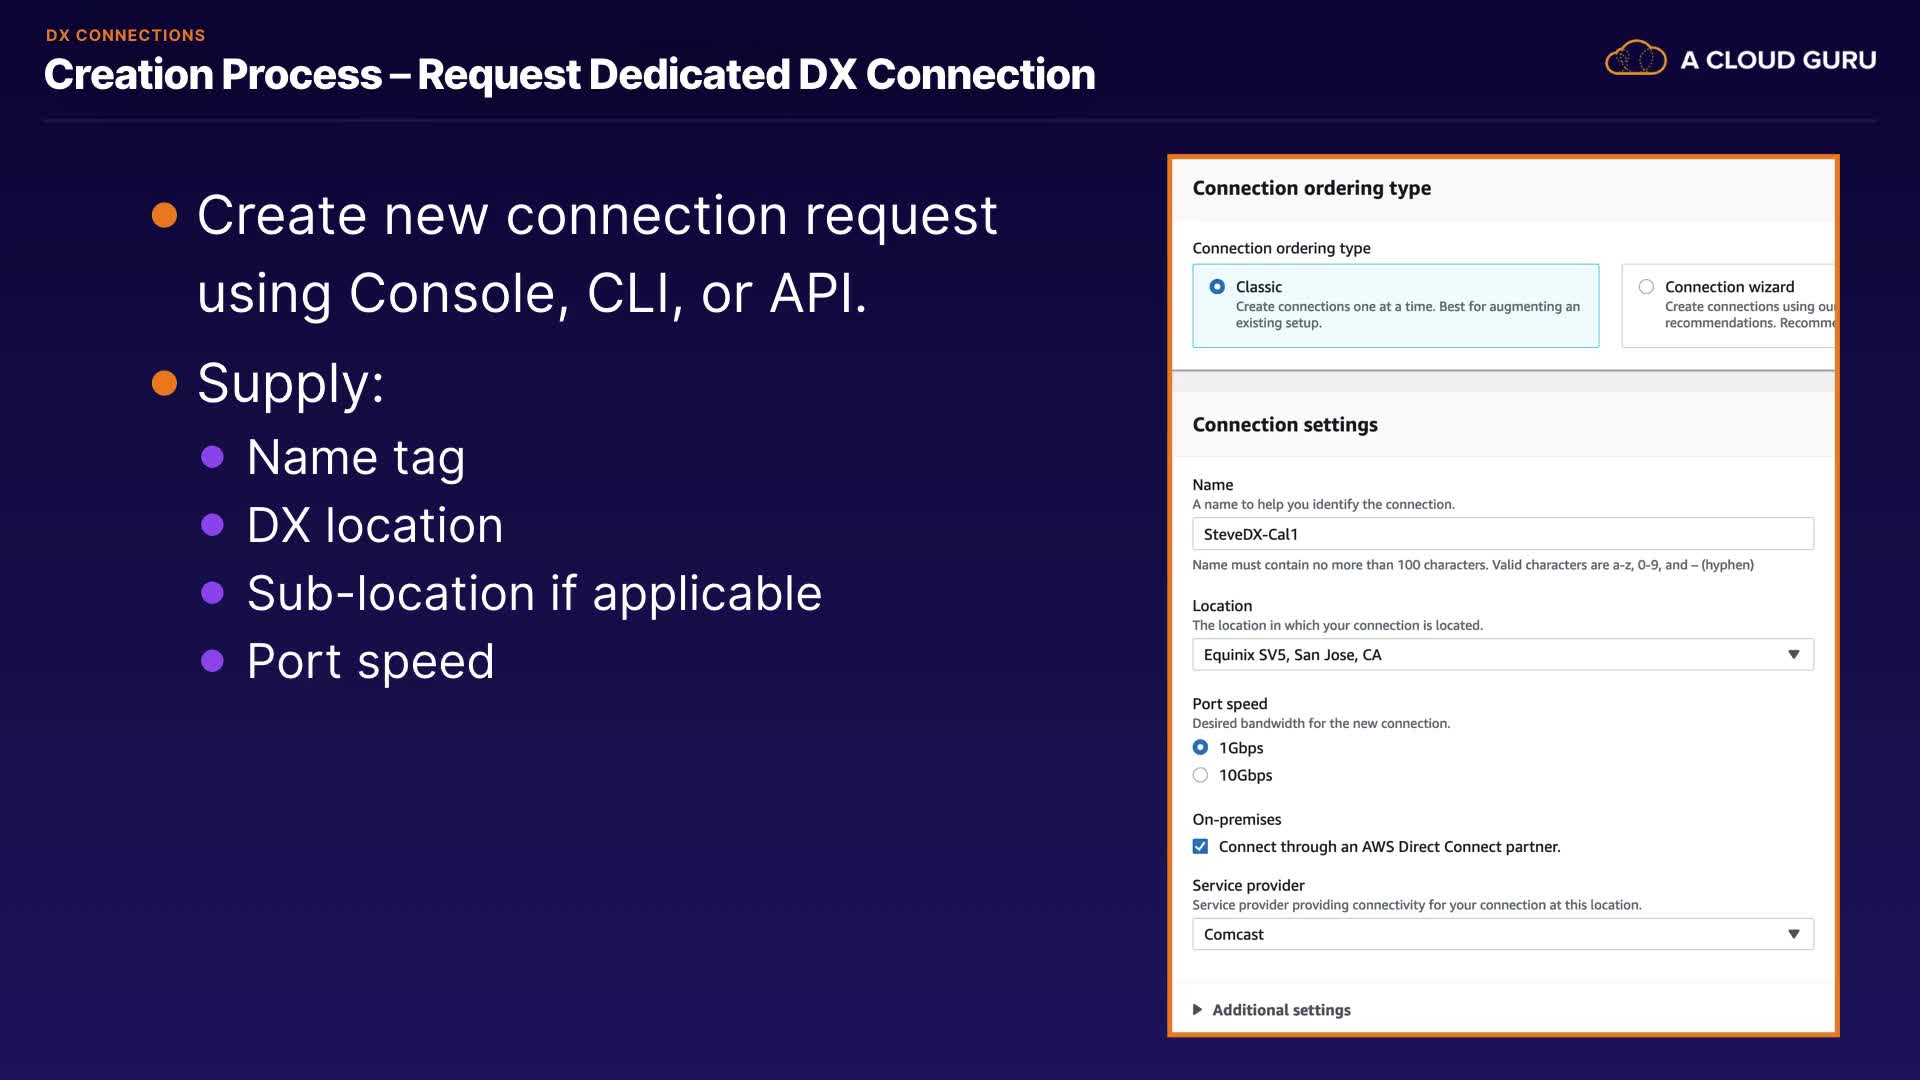Choose the 10Gbps port speed option

1201,775
